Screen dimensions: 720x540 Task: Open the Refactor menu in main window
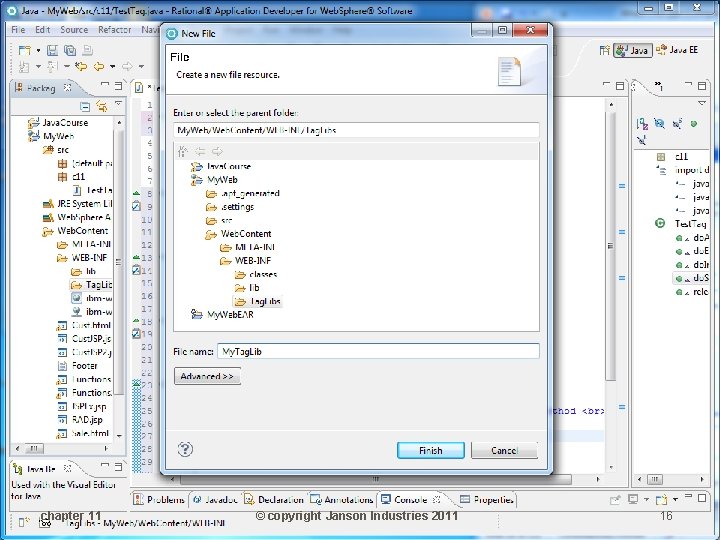tap(114, 29)
